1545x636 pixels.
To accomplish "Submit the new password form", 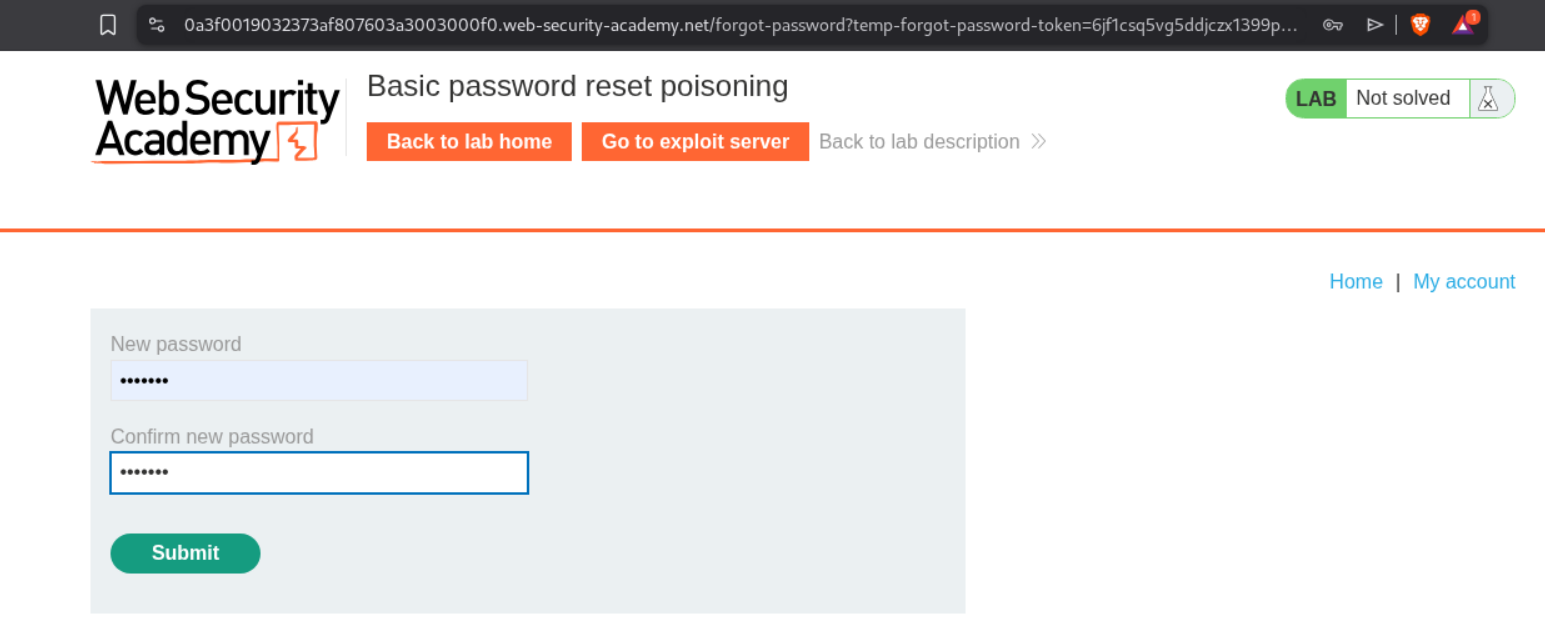I will [x=185, y=553].
